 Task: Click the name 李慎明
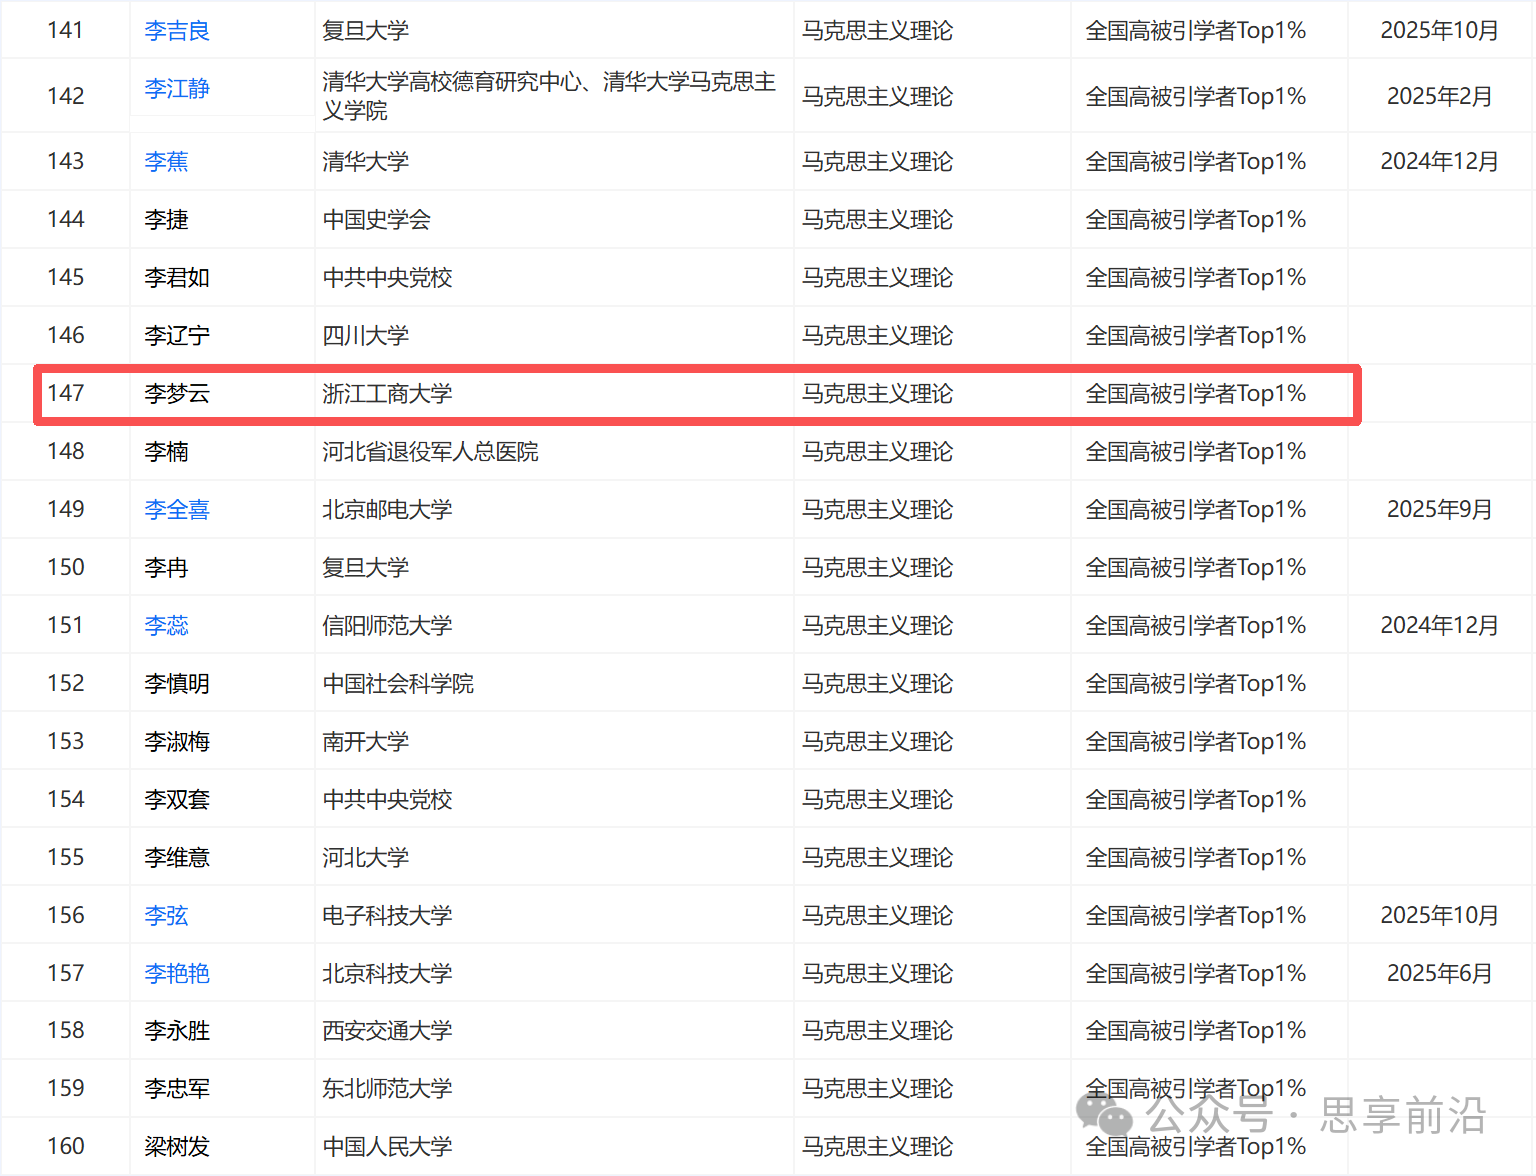pyautogui.click(x=177, y=684)
